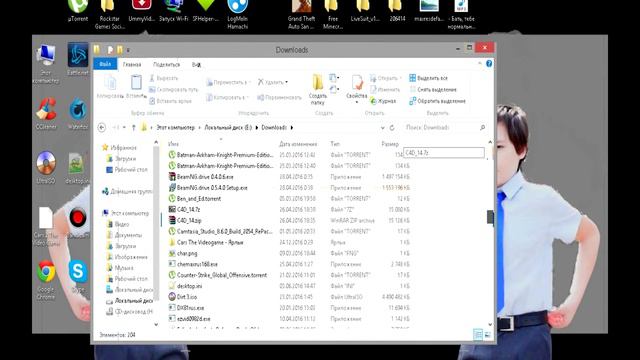Screen dimensions: 640x360
Task: Select the Google Chrome desktop icon
Action: 46,280
